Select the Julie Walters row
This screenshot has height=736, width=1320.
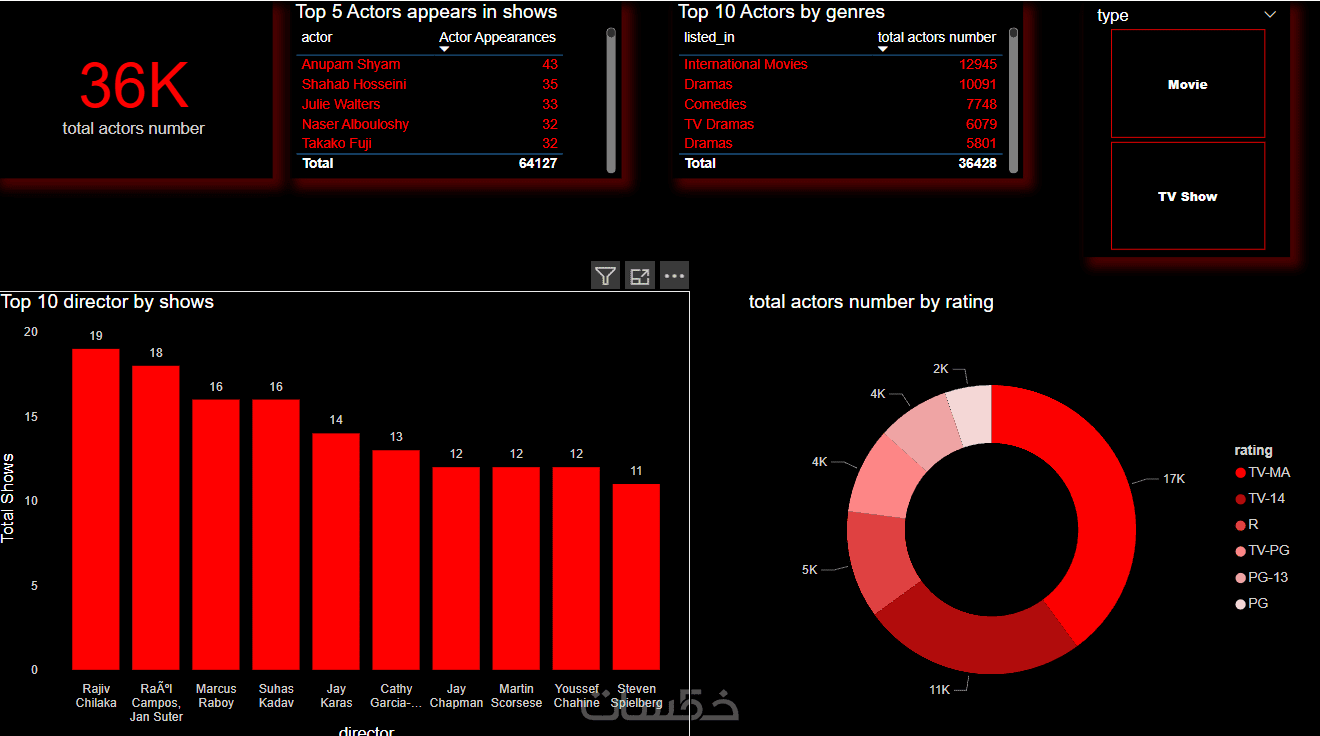pyautogui.click(x=430, y=104)
